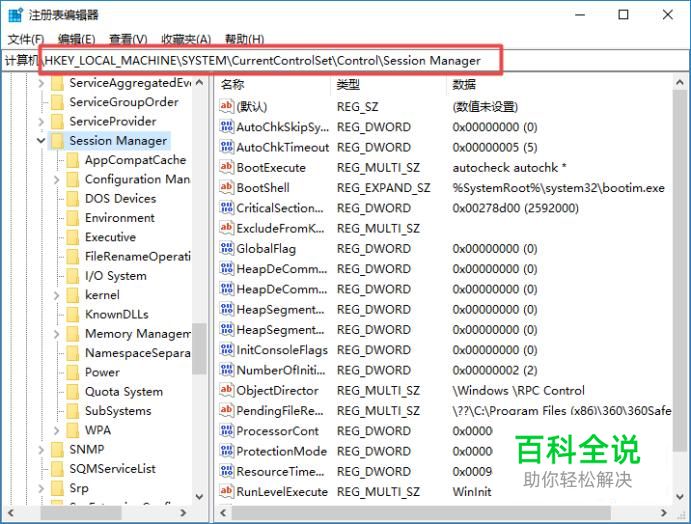Click the AutoChkTimeout DWORD value icon
This screenshot has height=524, width=691.
227,147
